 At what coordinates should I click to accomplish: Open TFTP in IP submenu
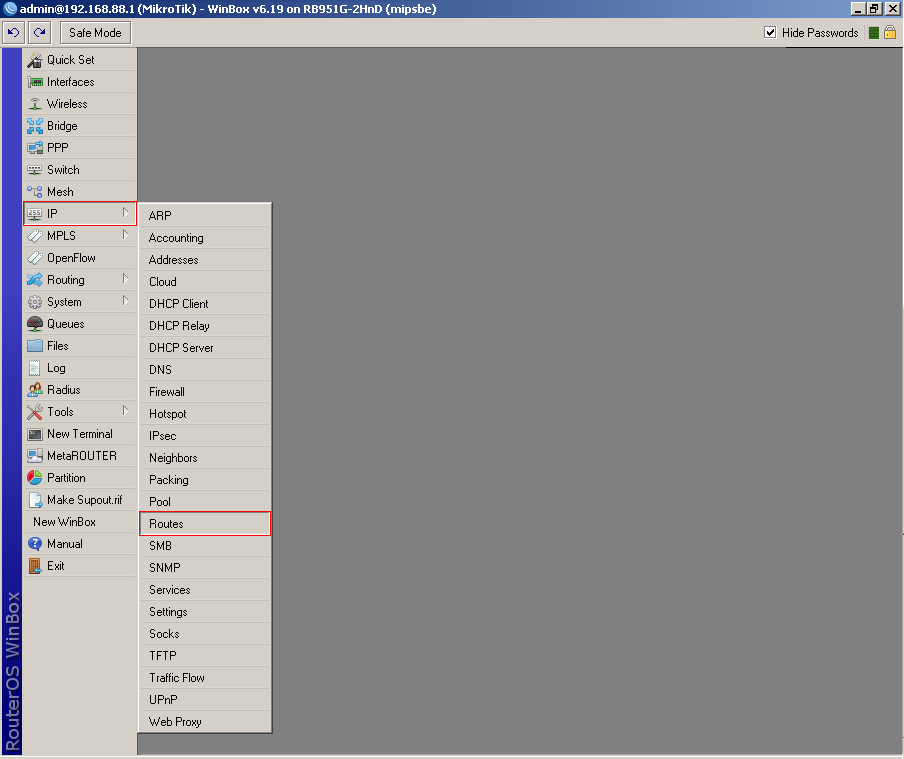click(205, 656)
